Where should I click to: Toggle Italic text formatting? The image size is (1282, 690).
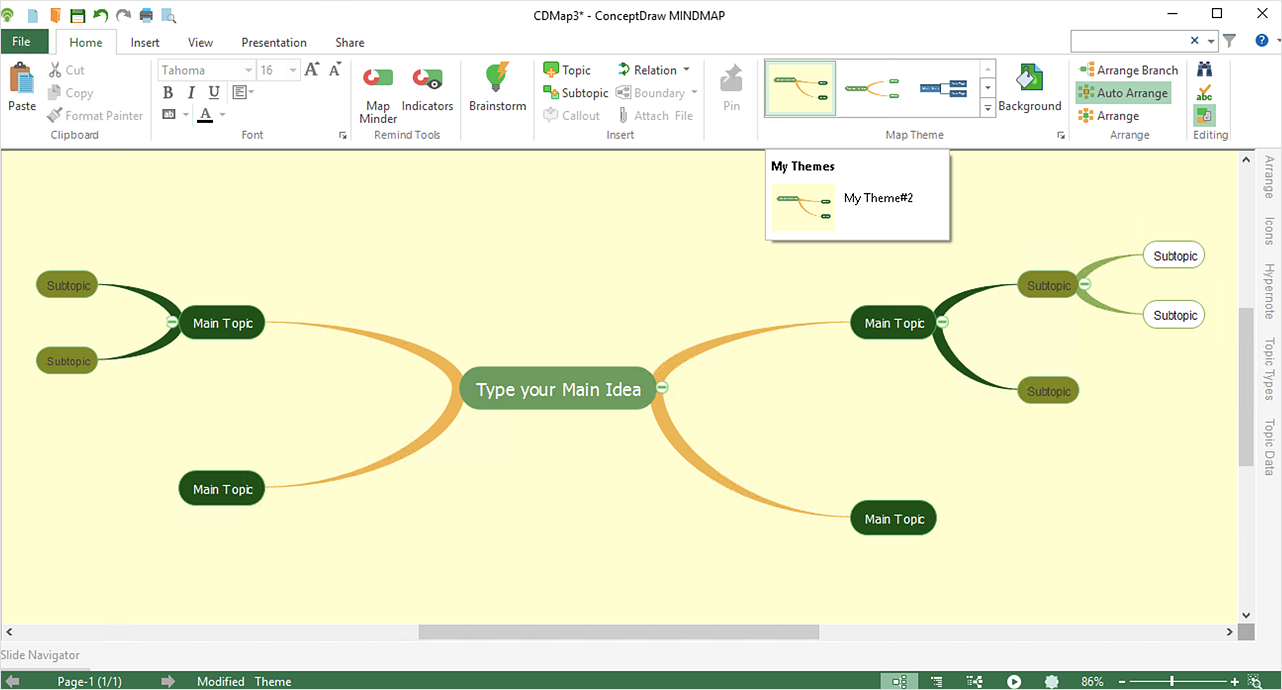point(191,93)
